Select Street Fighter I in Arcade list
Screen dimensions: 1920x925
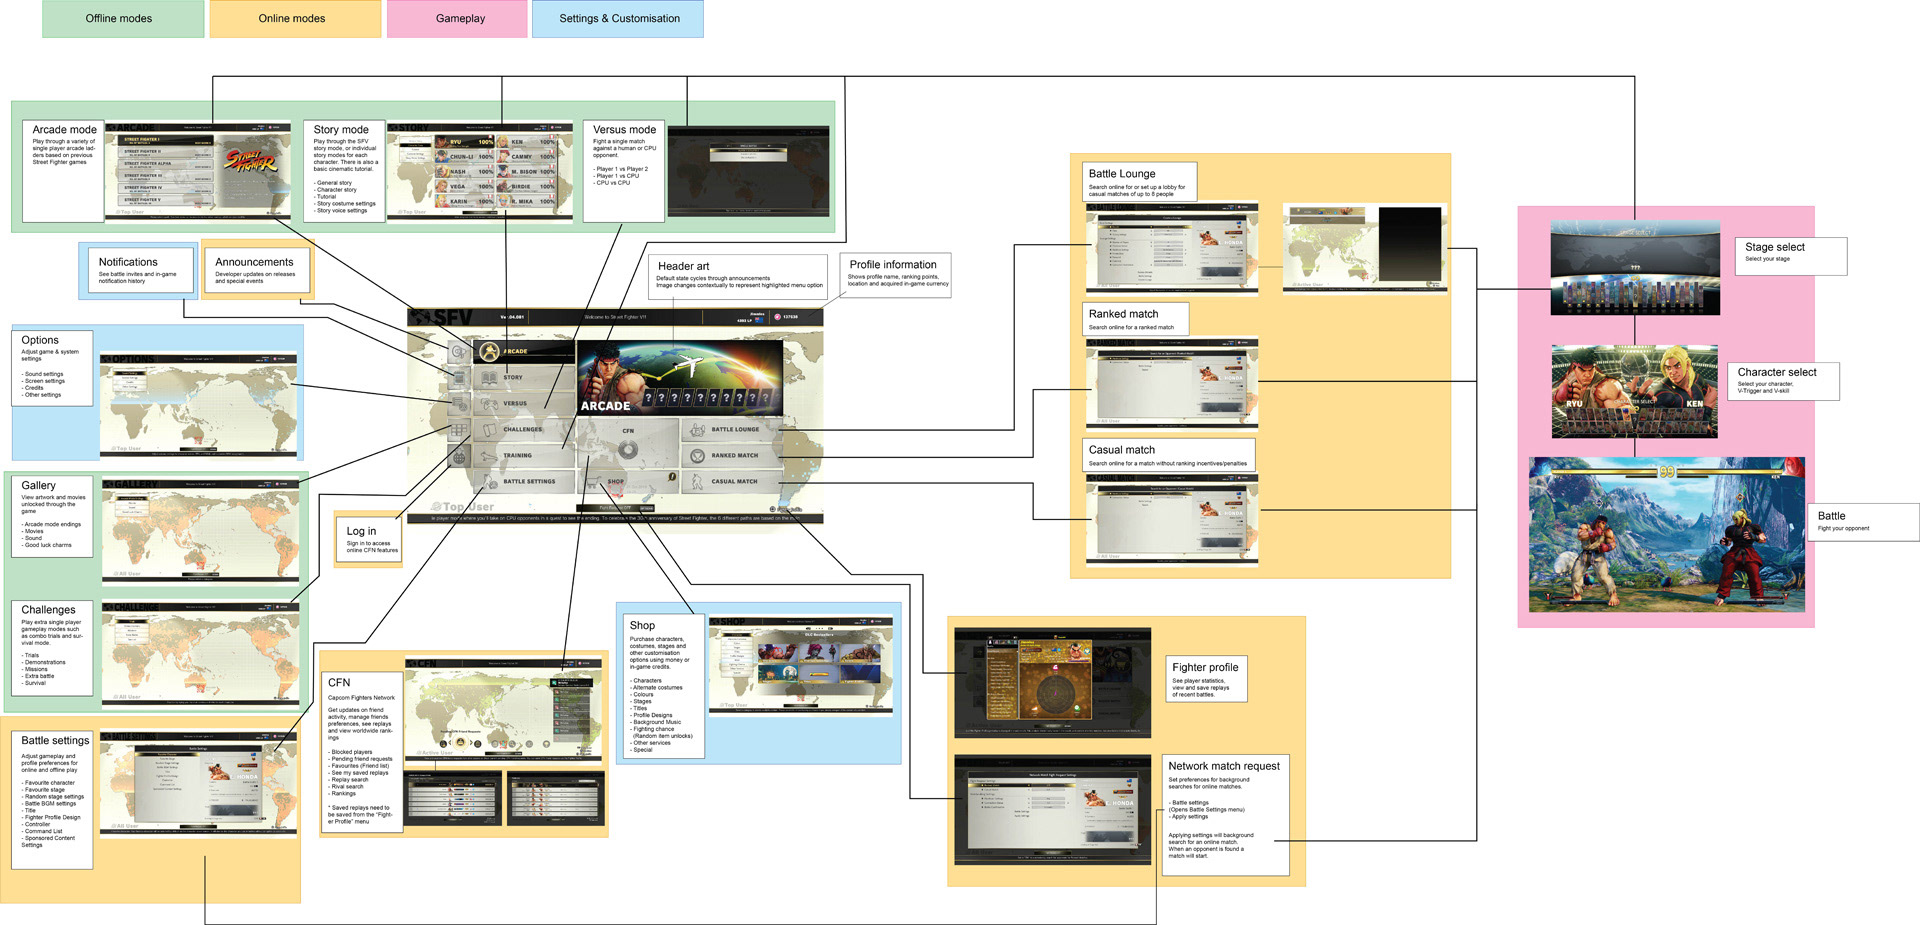point(166,140)
